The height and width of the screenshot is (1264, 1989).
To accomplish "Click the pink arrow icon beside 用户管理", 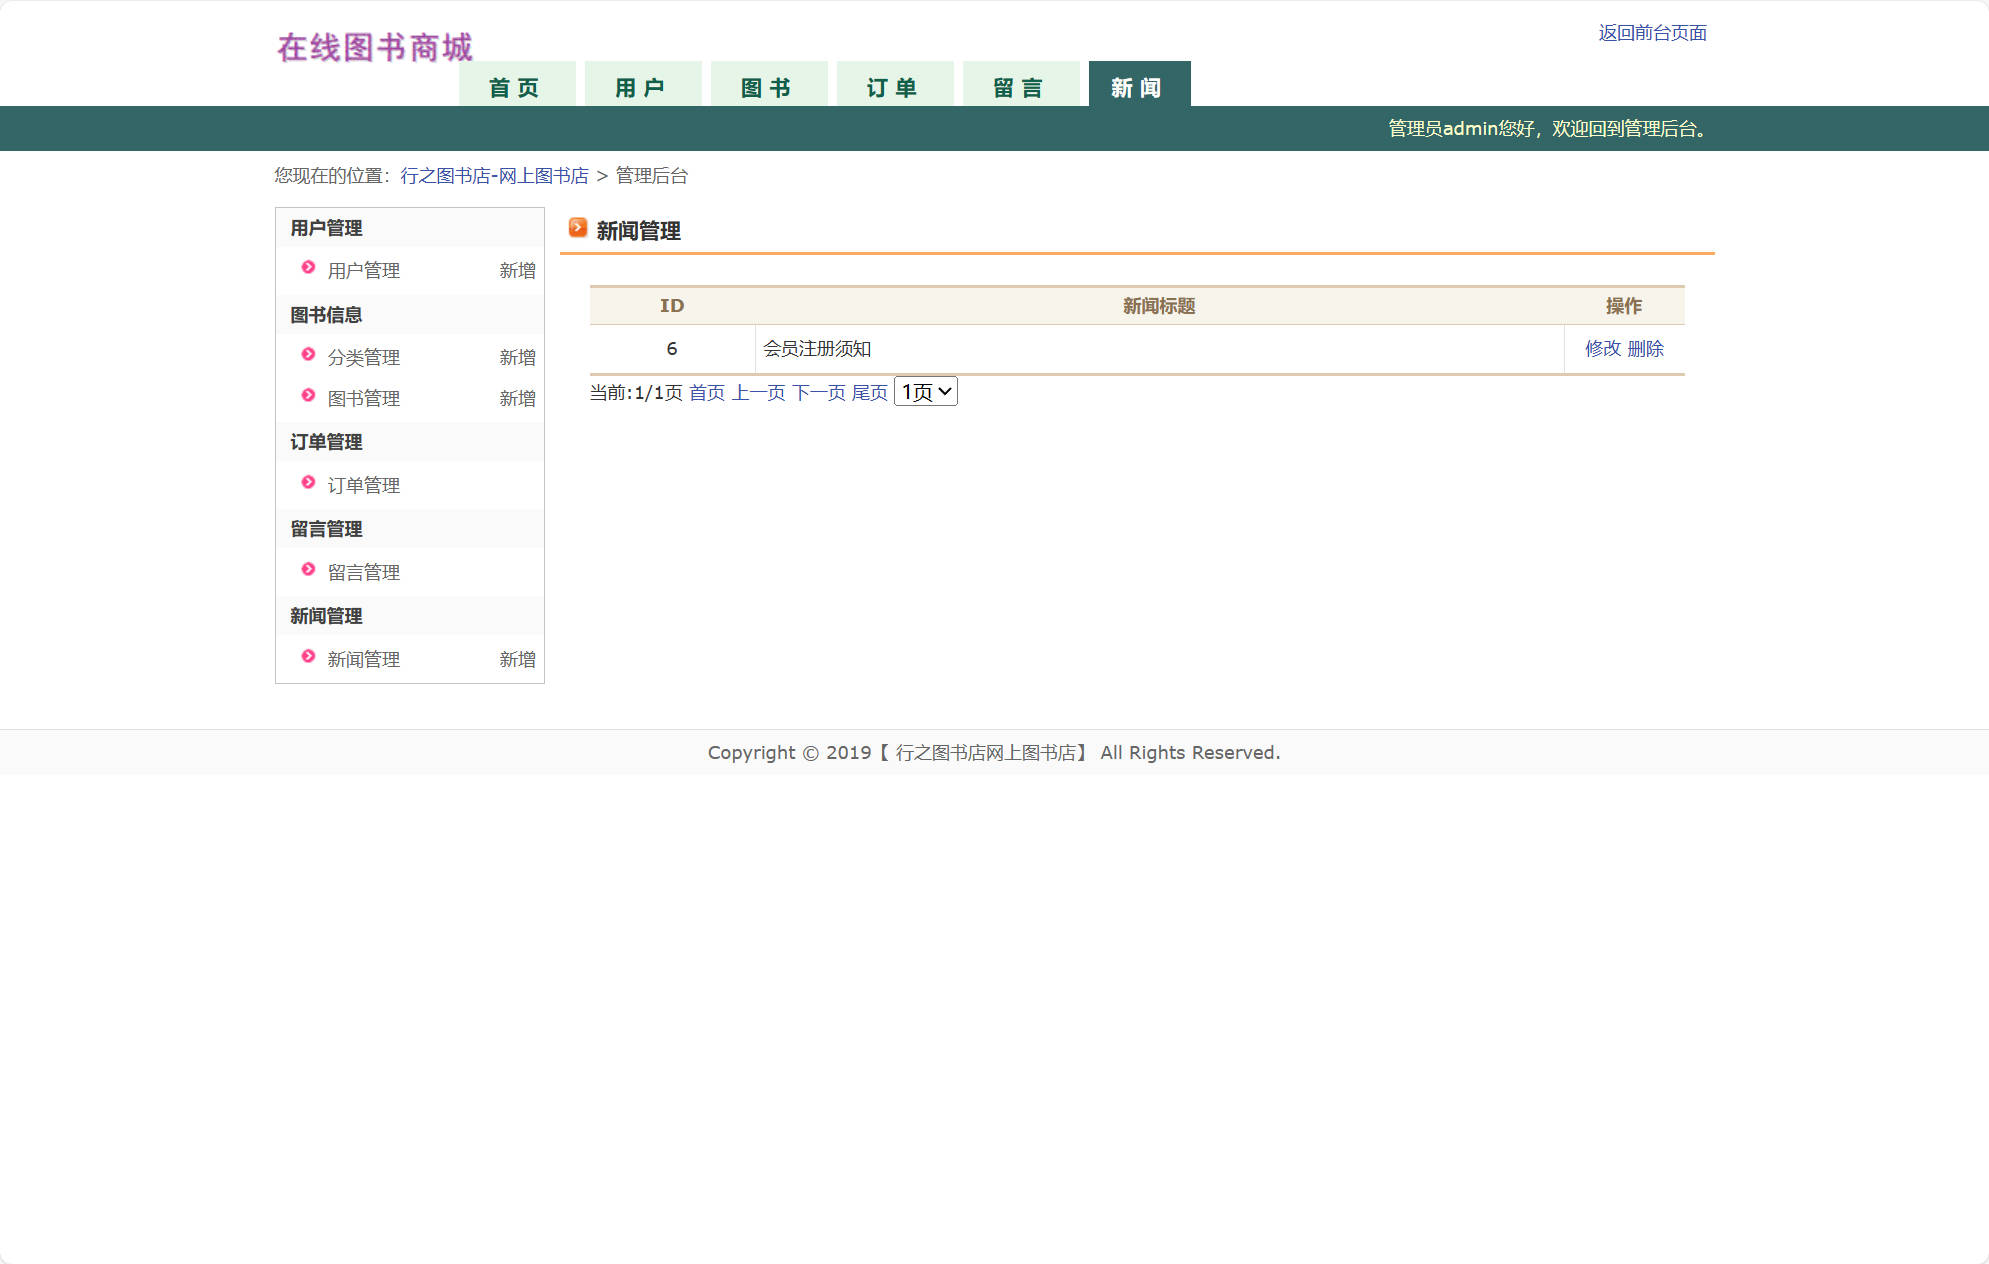I will click(x=307, y=268).
